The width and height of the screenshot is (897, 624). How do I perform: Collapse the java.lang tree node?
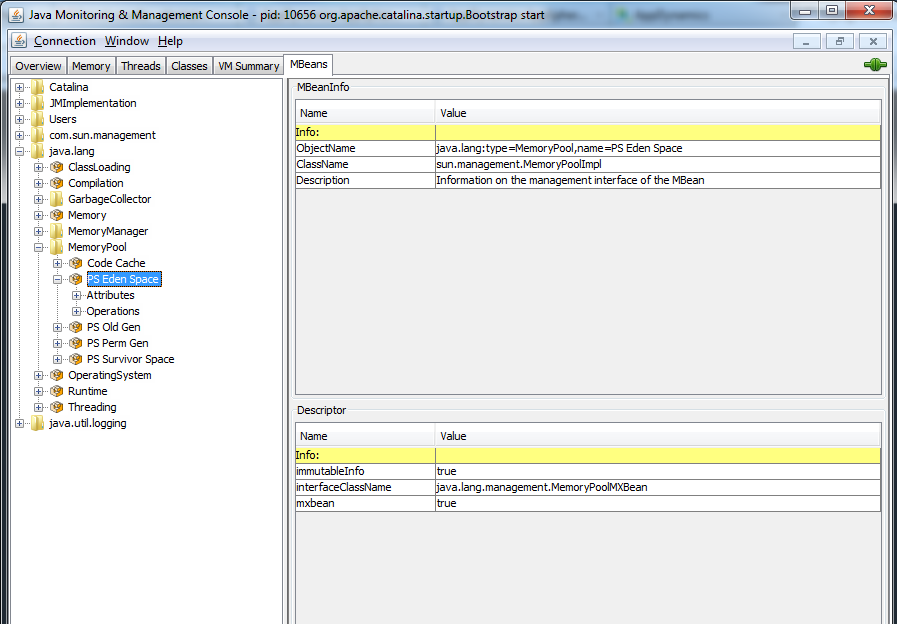(20, 151)
